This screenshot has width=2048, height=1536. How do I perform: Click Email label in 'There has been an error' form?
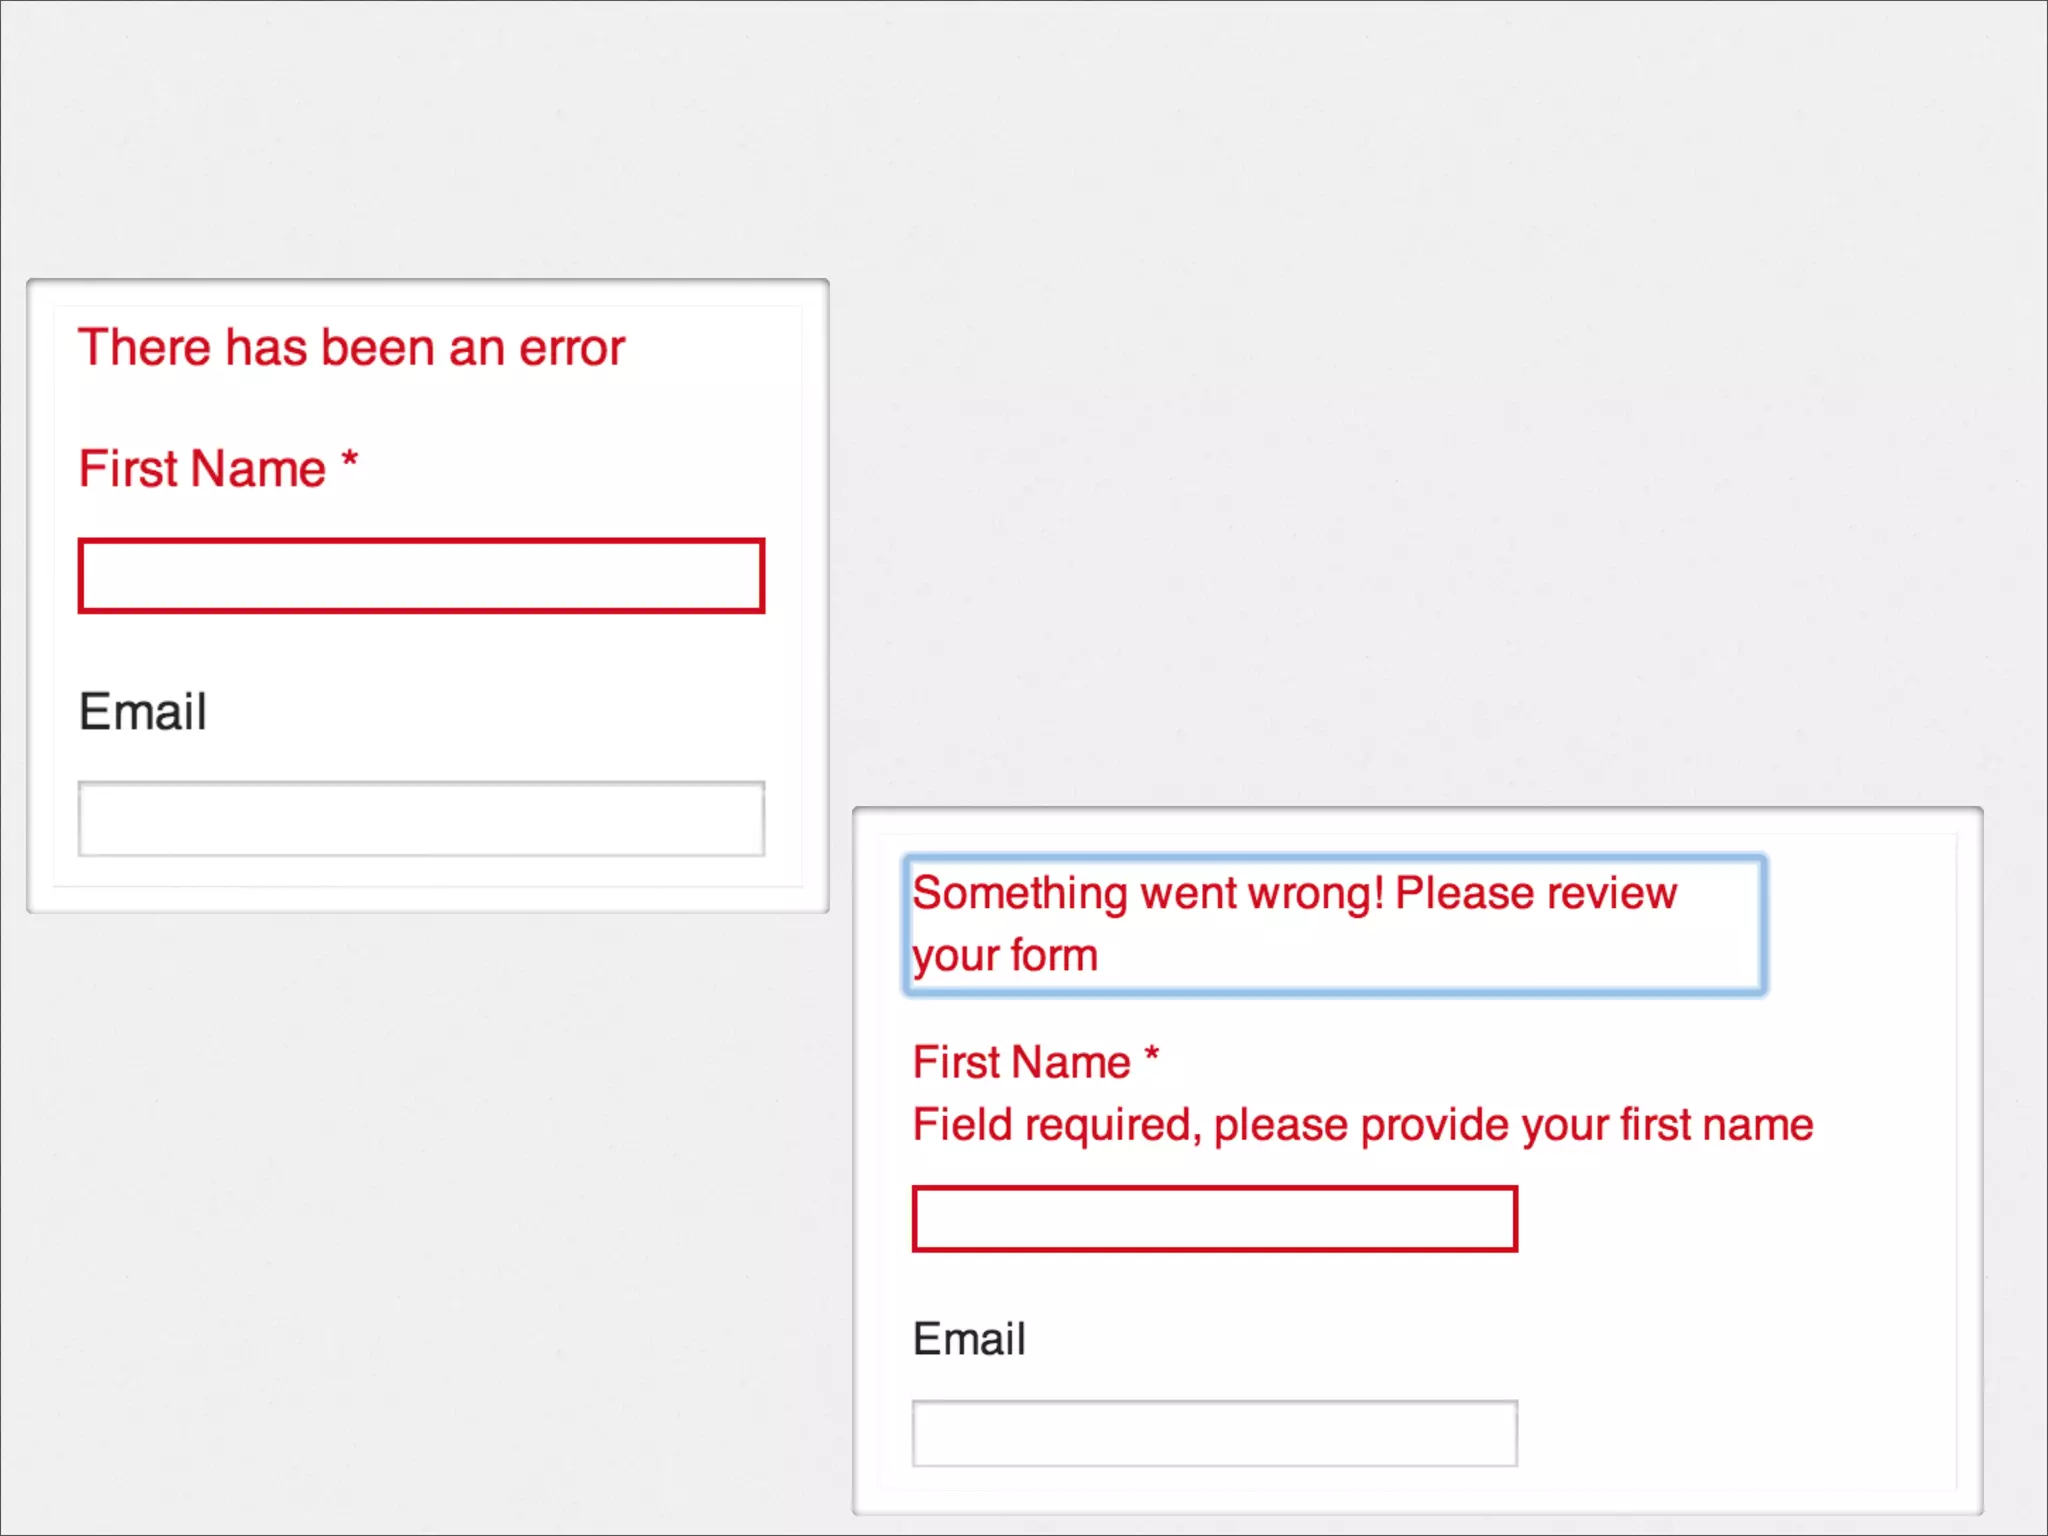(143, 712)
